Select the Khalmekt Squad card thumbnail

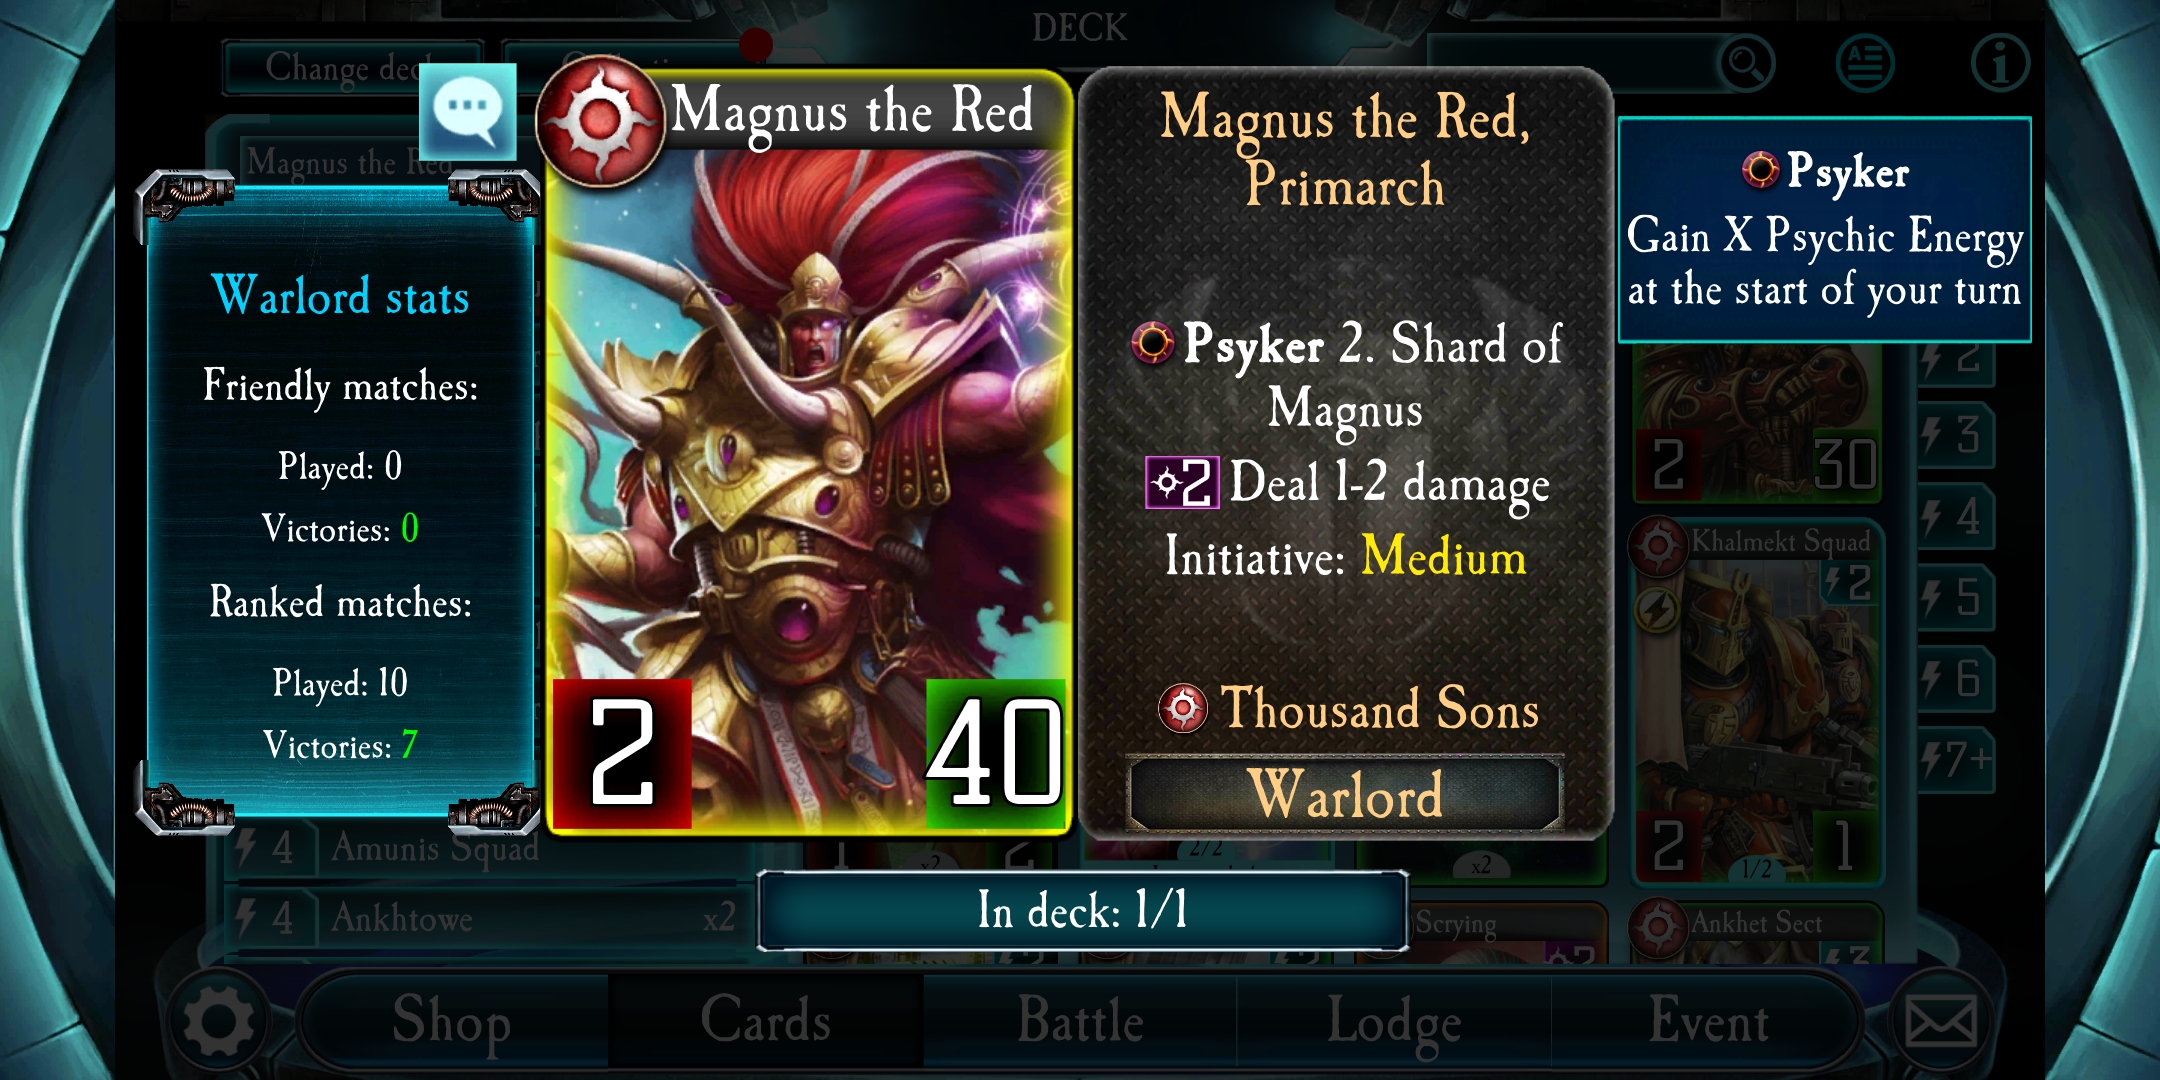point(1757,700)
